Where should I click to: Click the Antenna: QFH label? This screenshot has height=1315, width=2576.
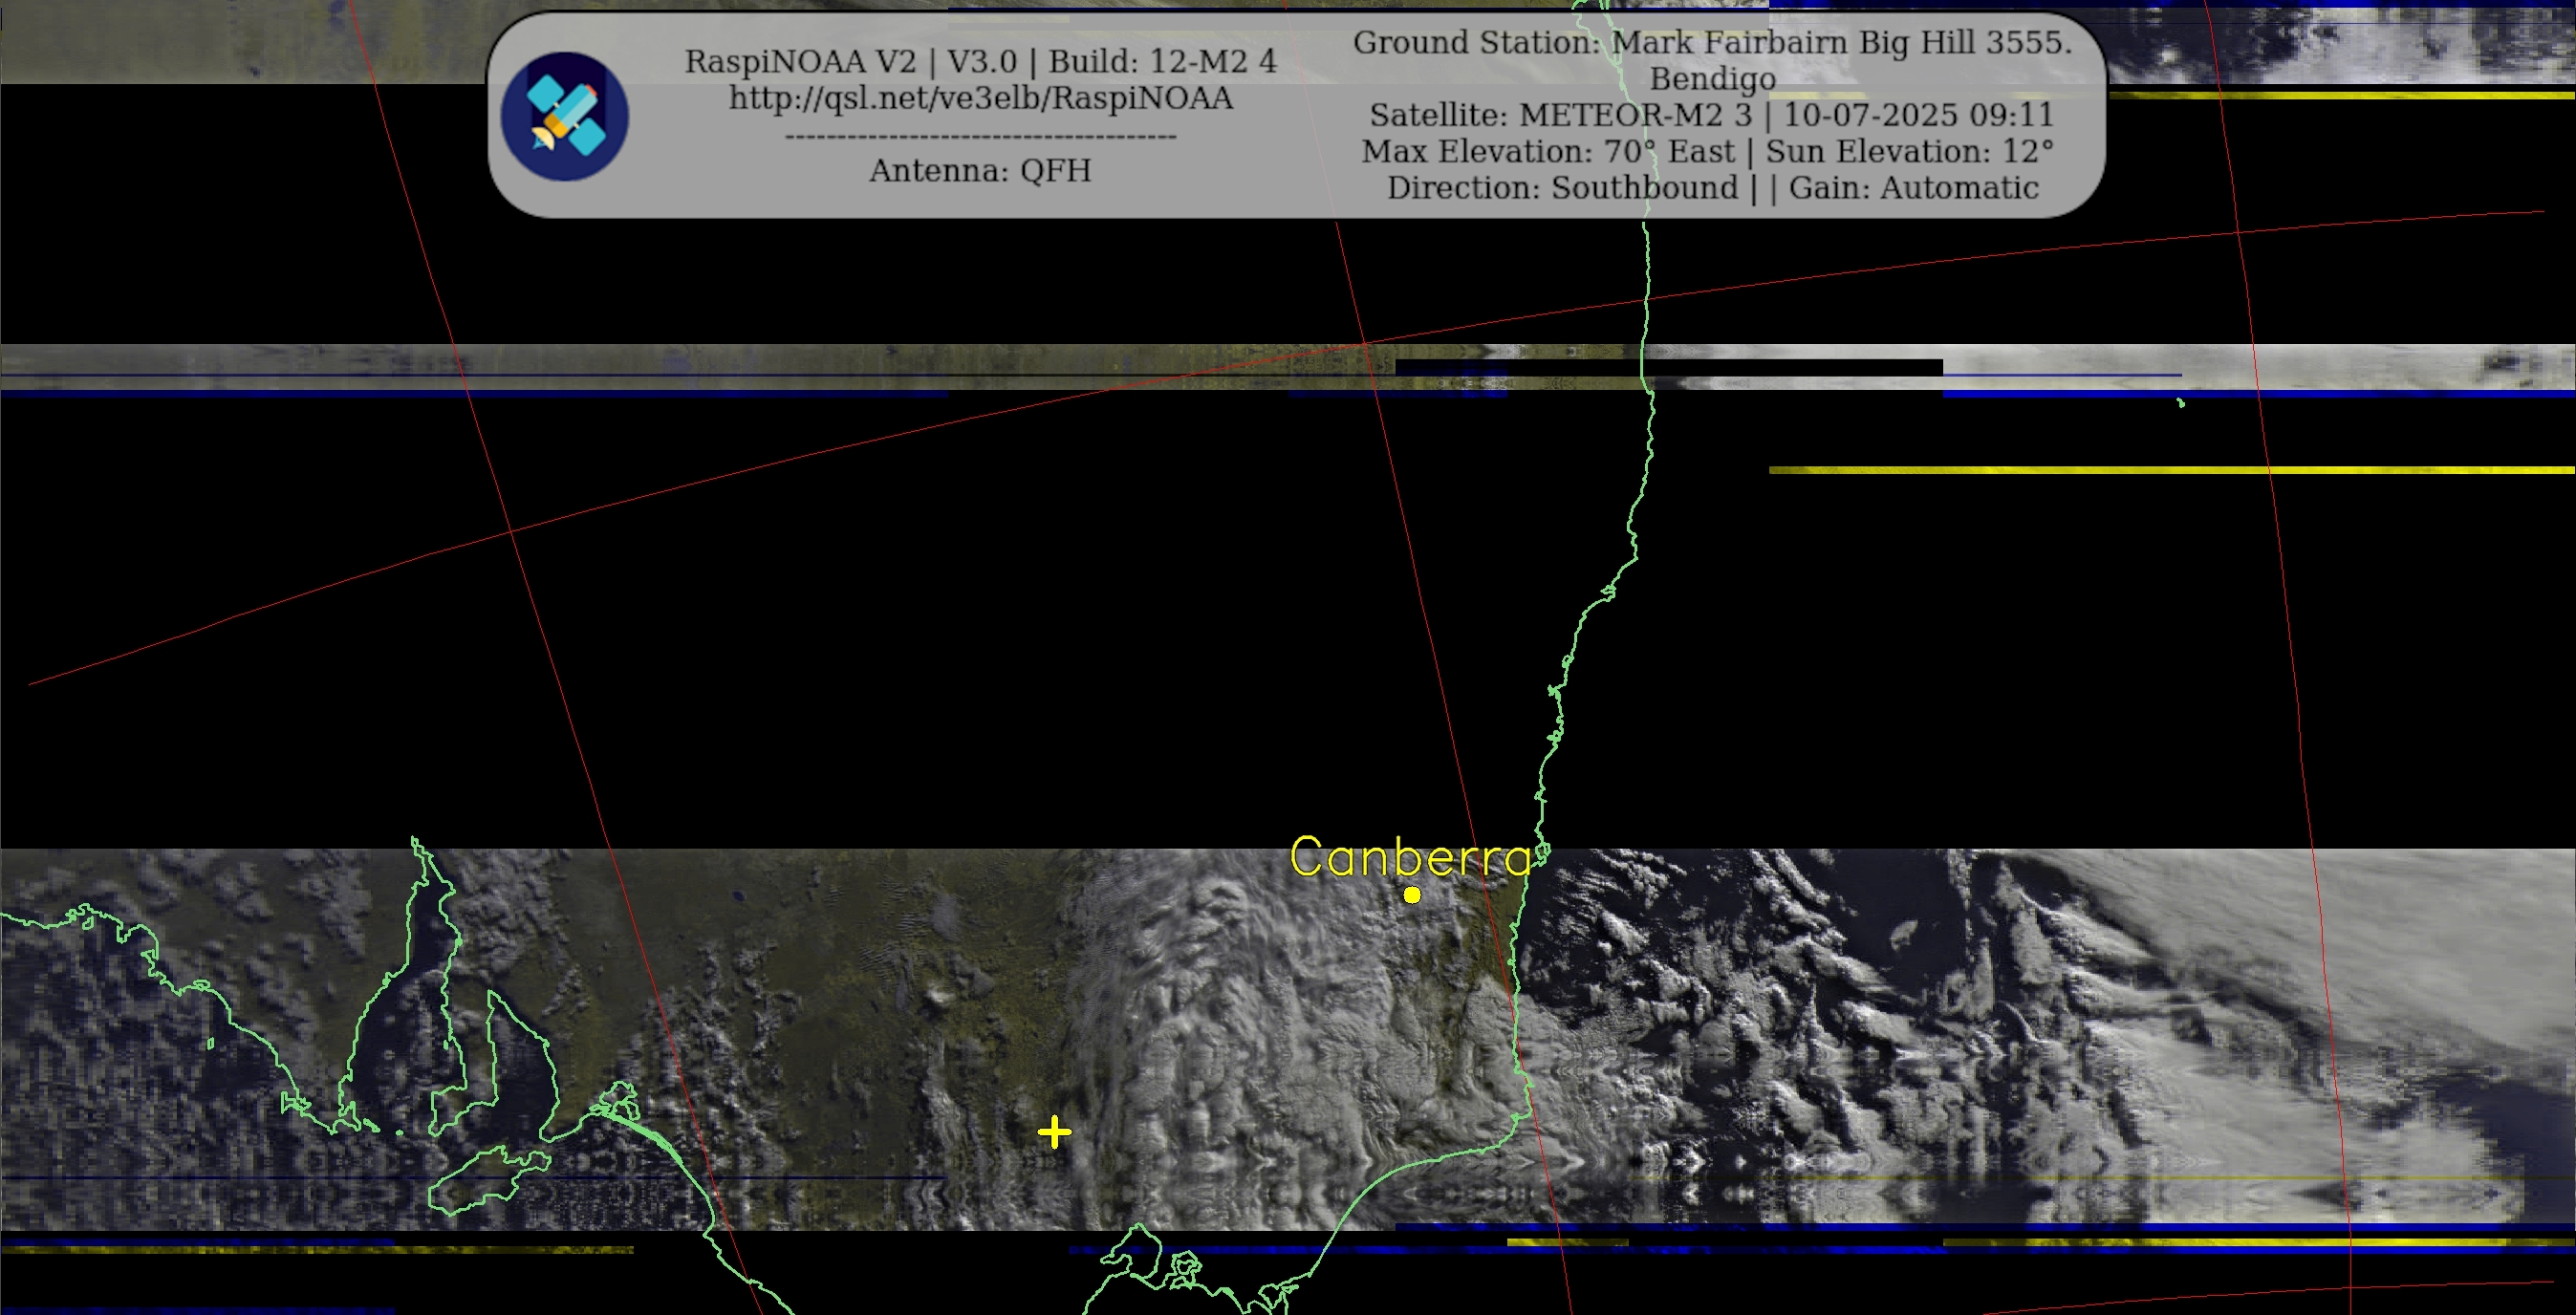click(x=980, y=170)
